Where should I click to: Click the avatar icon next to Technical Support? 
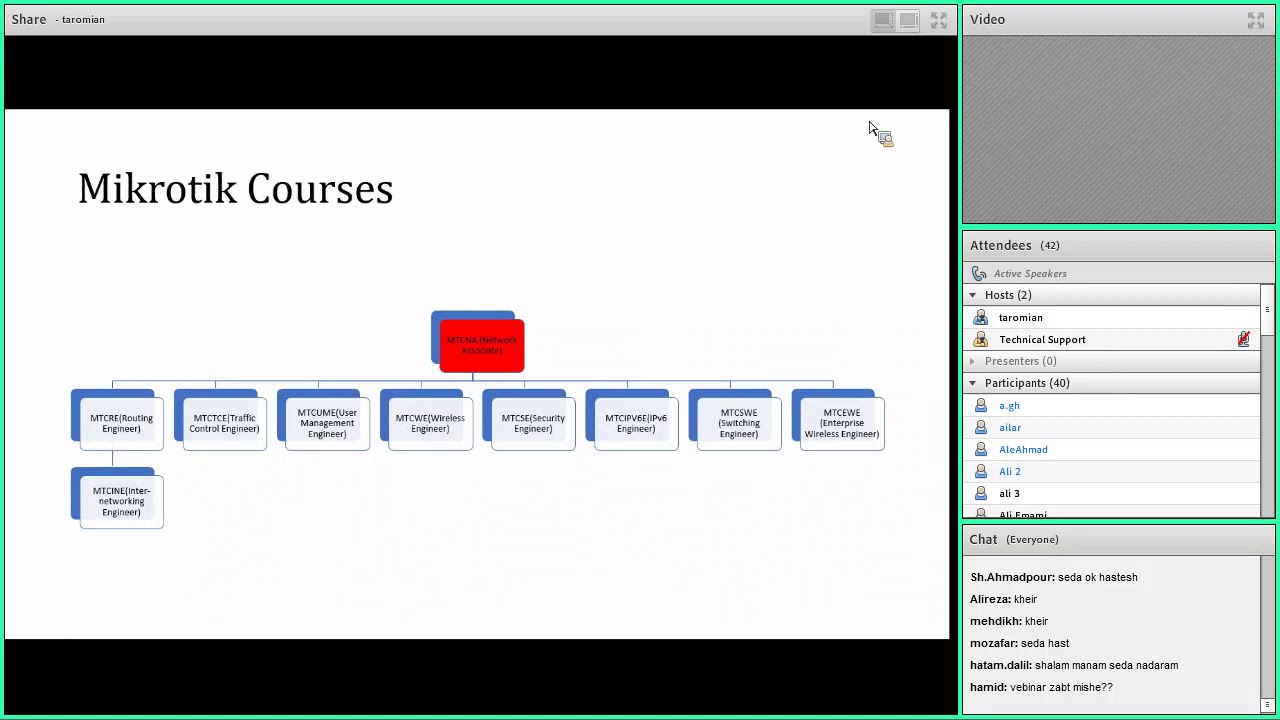click(980, 339)
